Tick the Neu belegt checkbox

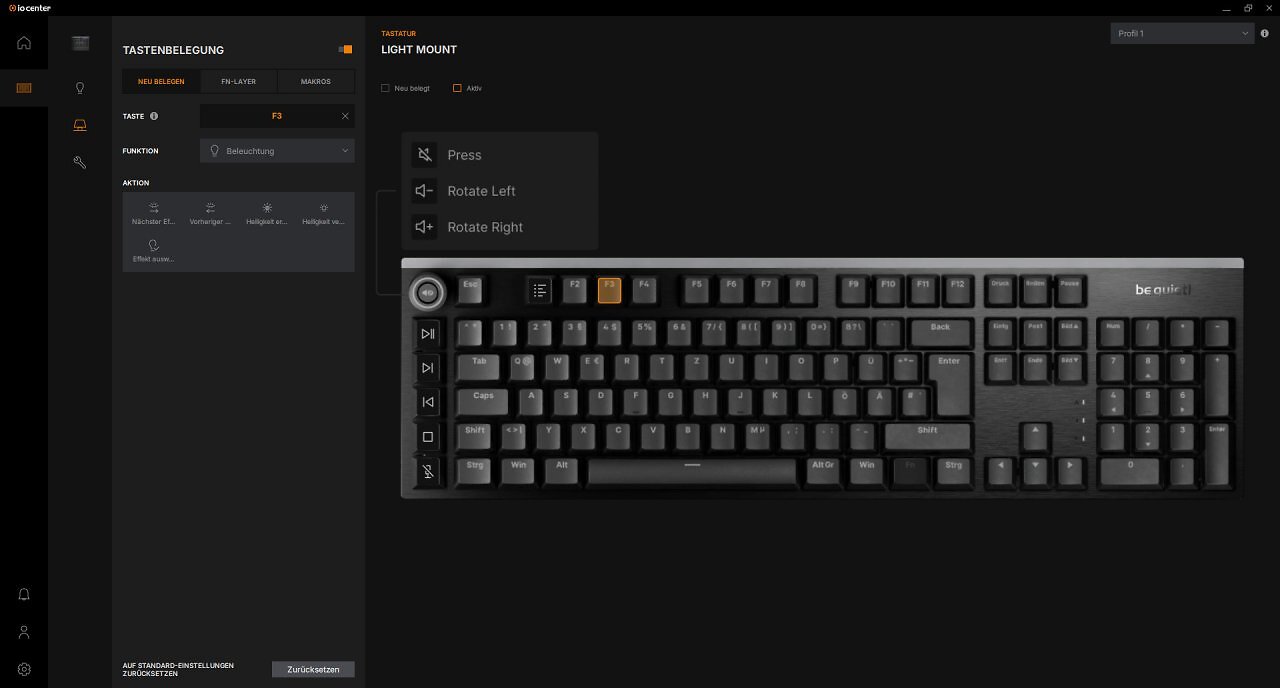point(385,88)
